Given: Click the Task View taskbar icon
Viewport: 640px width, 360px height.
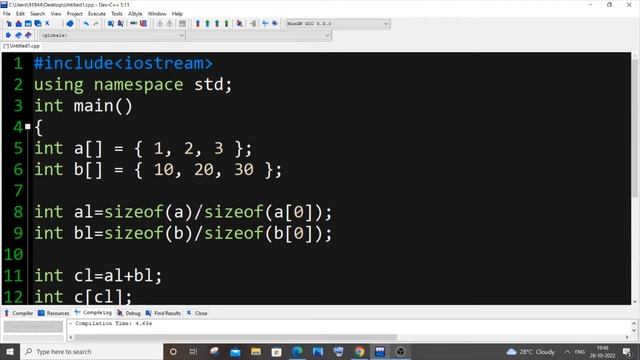Looking at the screenshot, I should point(193,351).
